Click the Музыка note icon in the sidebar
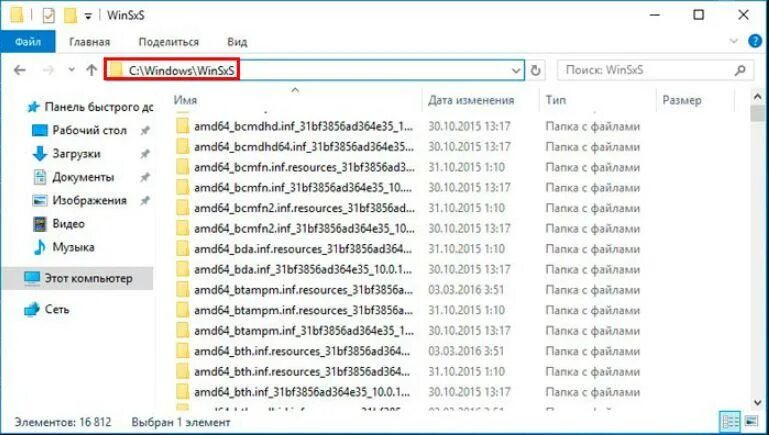769x435 pixels. coord(39,247)
